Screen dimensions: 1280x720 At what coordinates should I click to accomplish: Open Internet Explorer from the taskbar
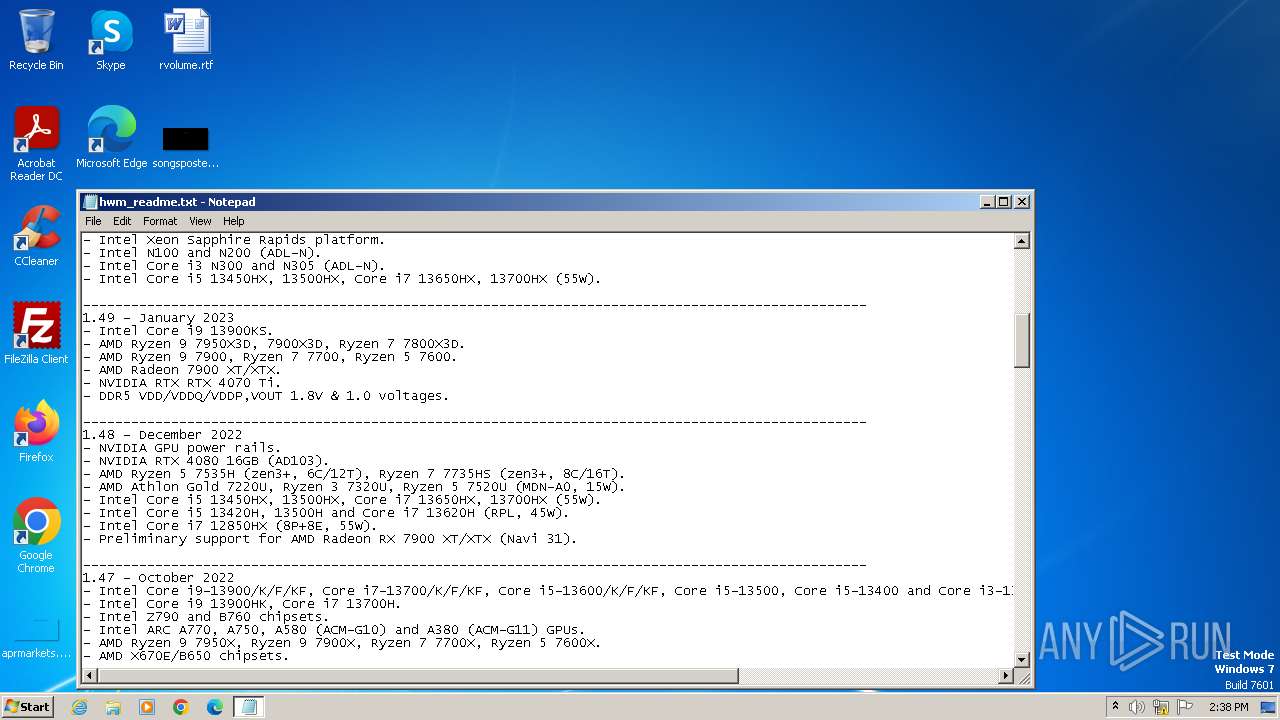coord(79,707)
